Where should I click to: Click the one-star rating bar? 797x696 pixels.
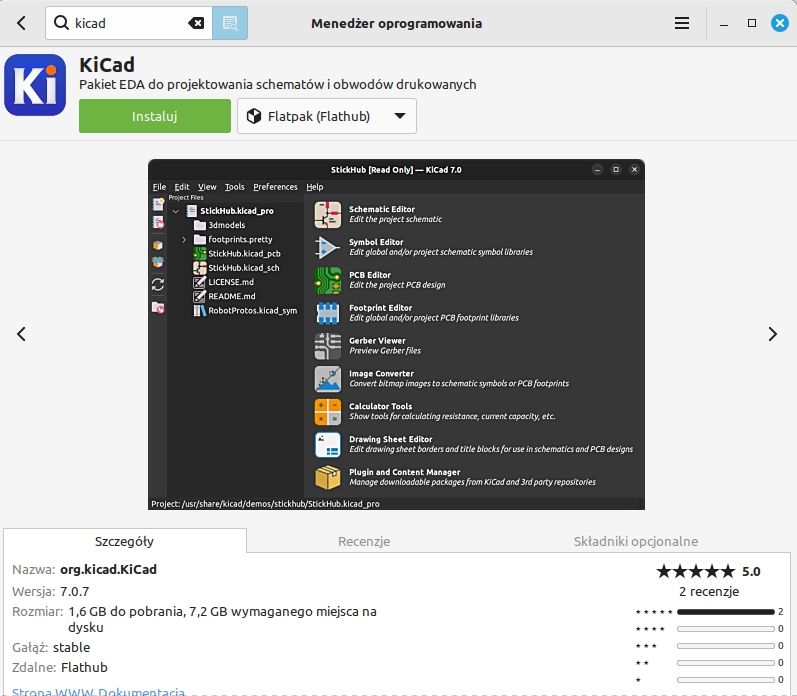726,680
